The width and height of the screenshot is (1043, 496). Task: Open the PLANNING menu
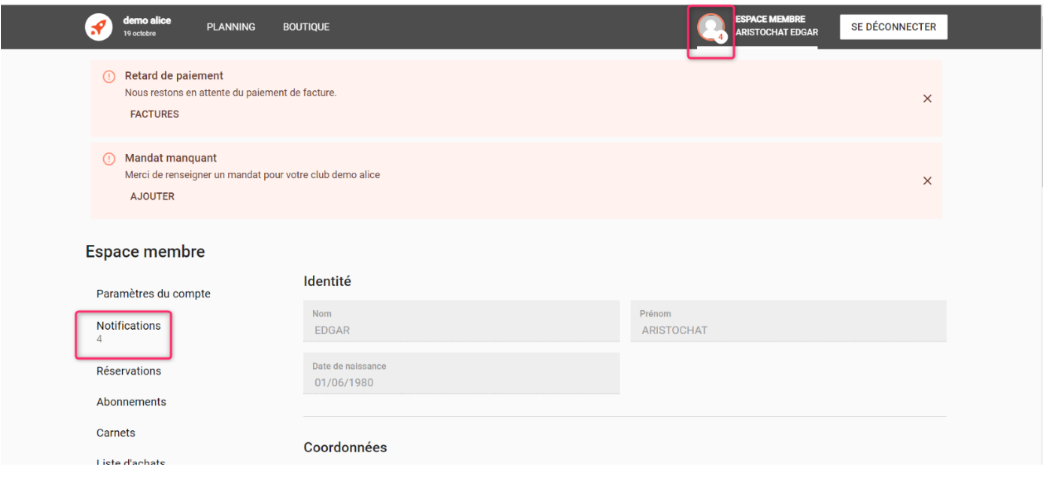point(231,27)
